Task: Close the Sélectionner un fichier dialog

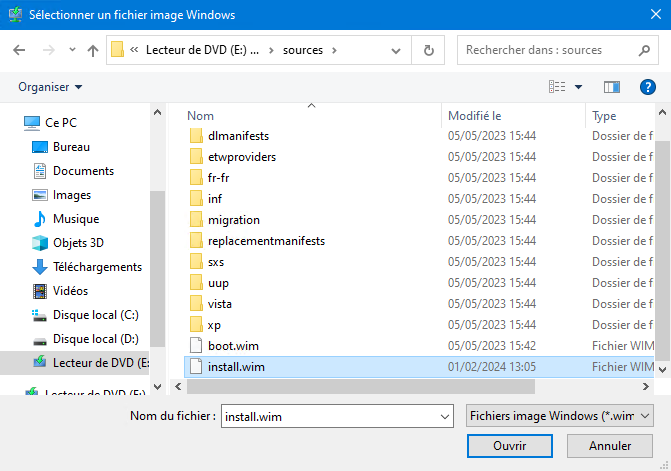Action: click(x=656, y=15)
